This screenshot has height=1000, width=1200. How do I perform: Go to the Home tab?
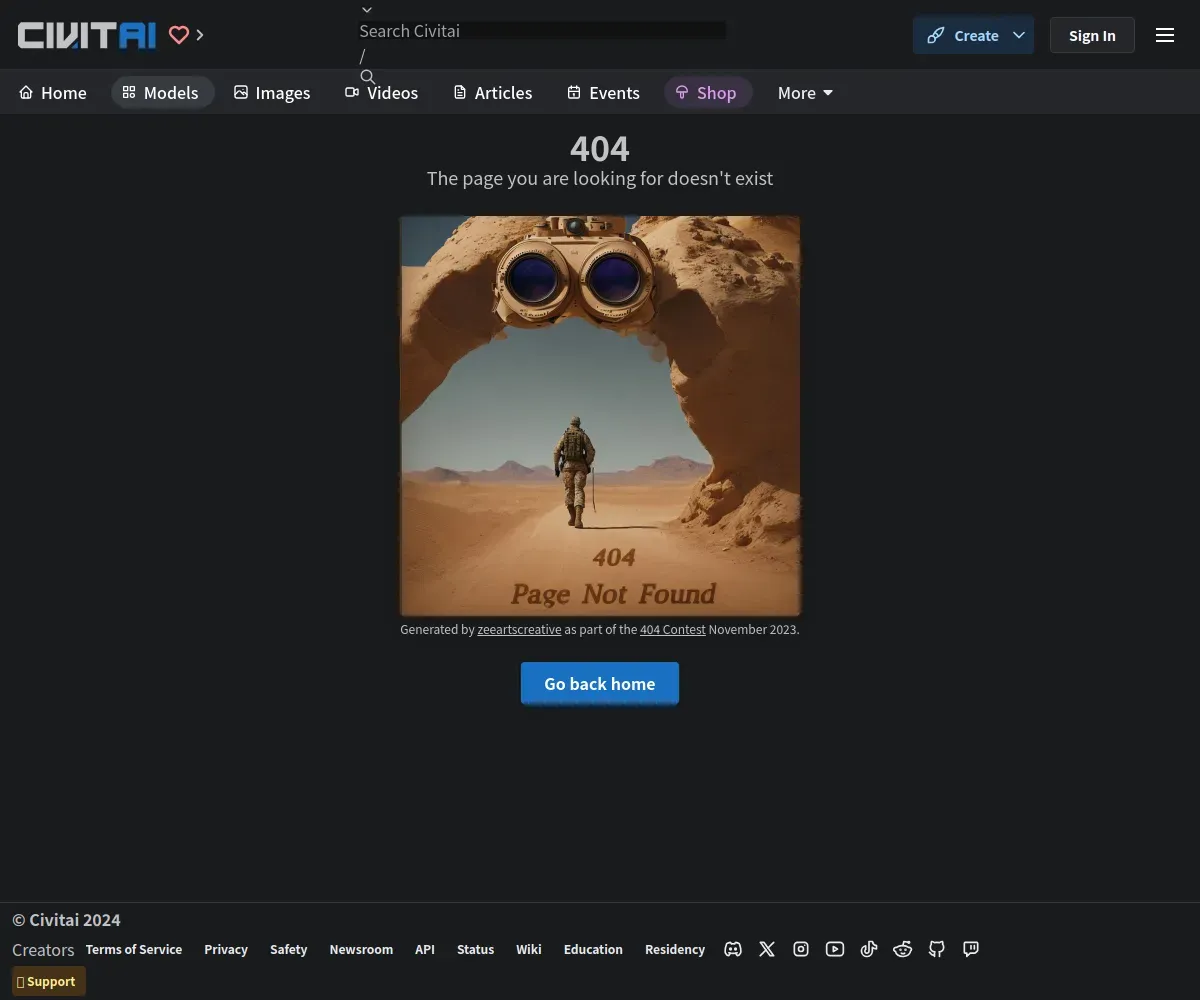(53, 93)
